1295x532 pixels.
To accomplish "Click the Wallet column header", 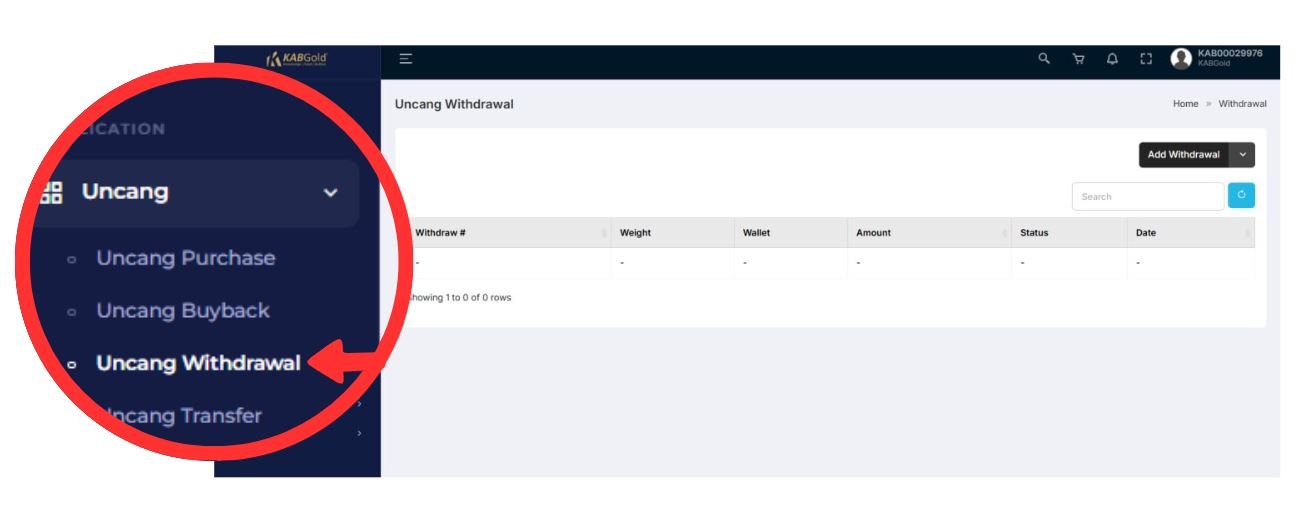I will pyautogui.click(x=791, y=233).
